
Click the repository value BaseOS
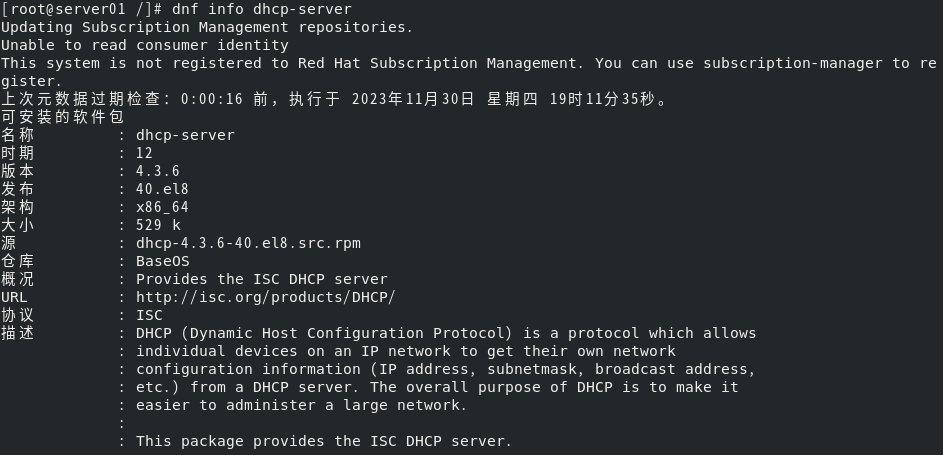(x=162, y=261)
